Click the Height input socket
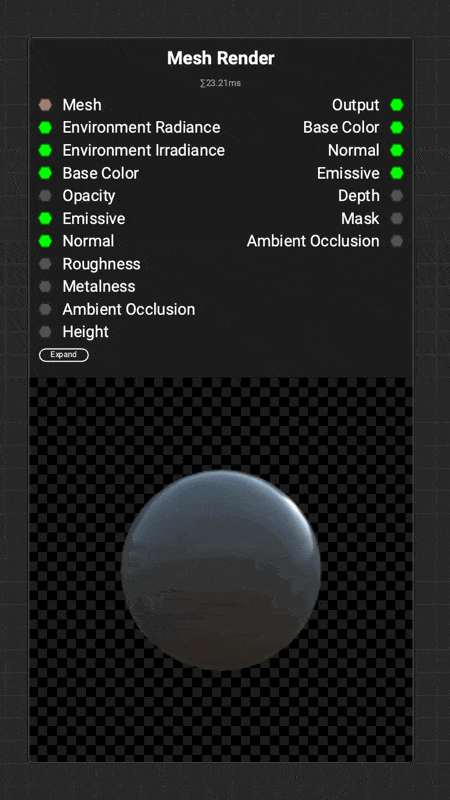This screenshot has width=450, height=800. [45, 332]
